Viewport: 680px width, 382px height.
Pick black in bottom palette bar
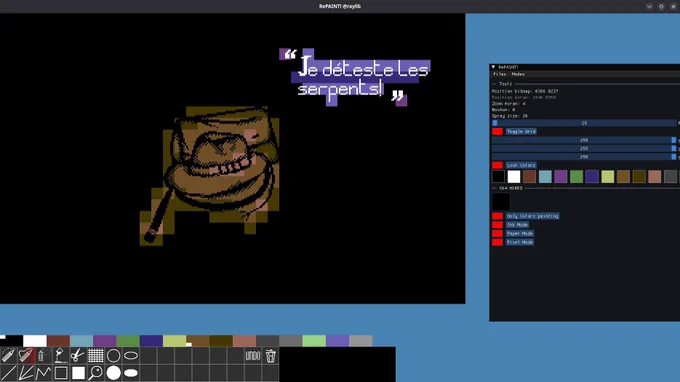click(x=12, y=341)
